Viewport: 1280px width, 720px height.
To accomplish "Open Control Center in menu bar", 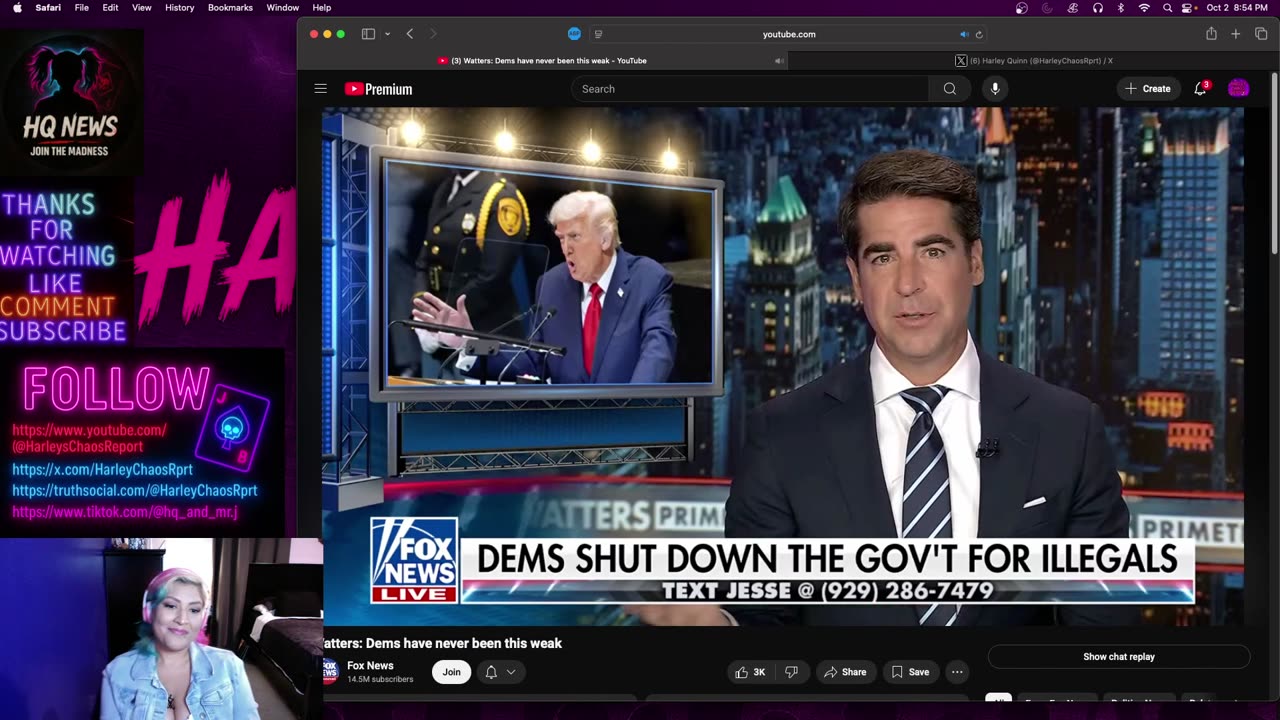I will tap(1189, 8).
